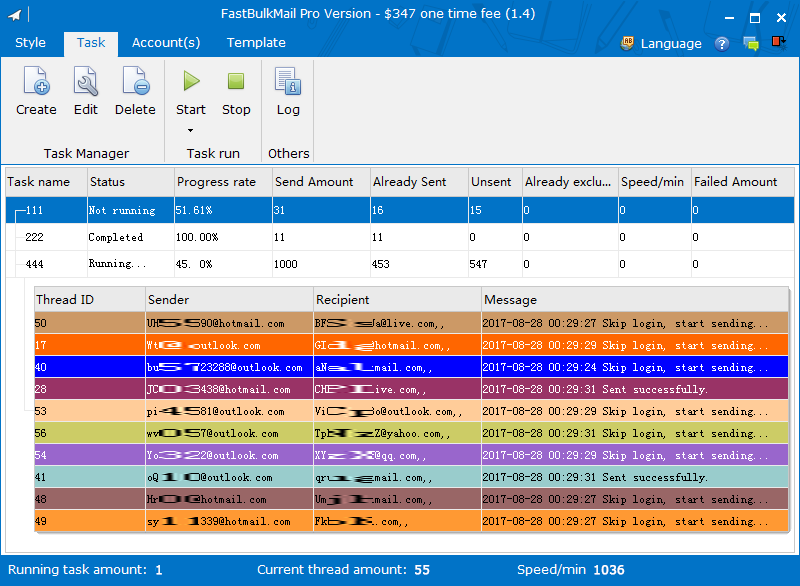Click the Recipient column header

397,300
